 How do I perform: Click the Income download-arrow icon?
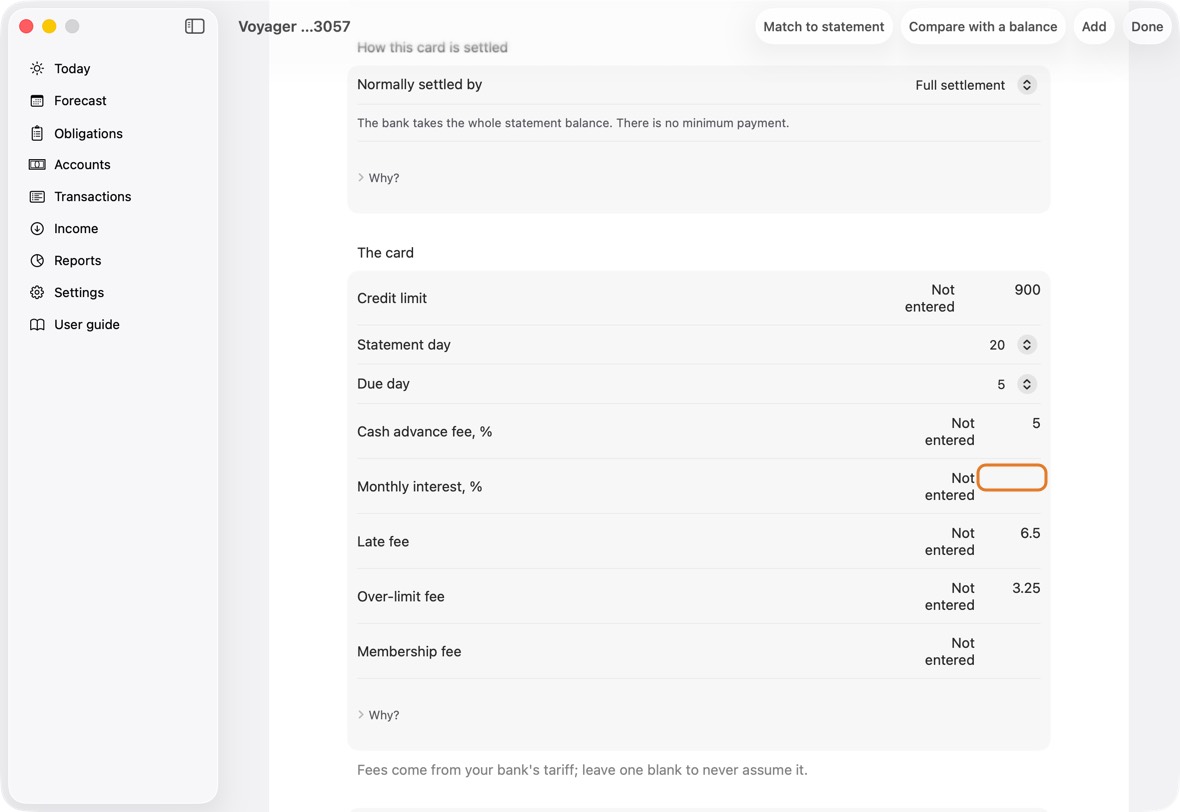37,229
